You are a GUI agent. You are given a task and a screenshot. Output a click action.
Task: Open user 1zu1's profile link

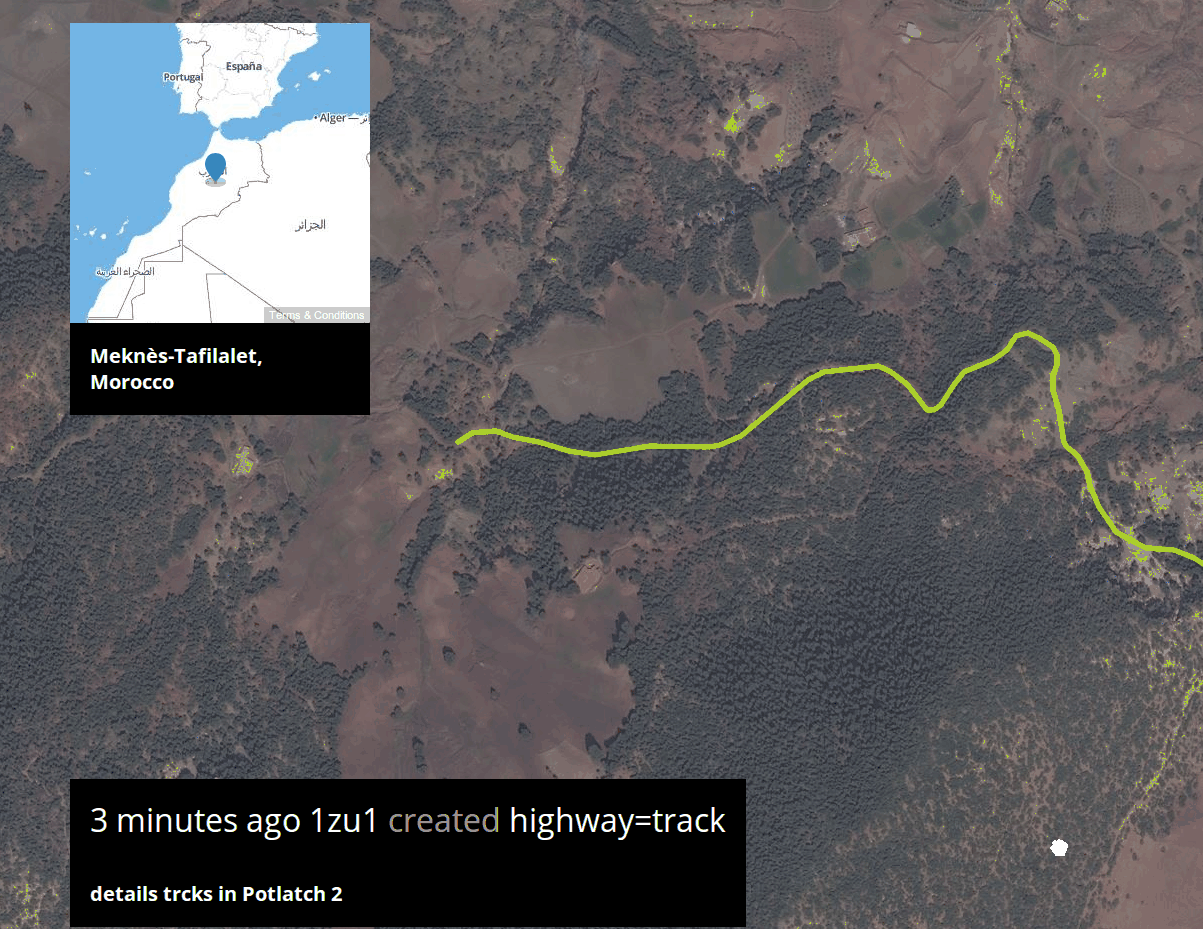pos(344,821)
